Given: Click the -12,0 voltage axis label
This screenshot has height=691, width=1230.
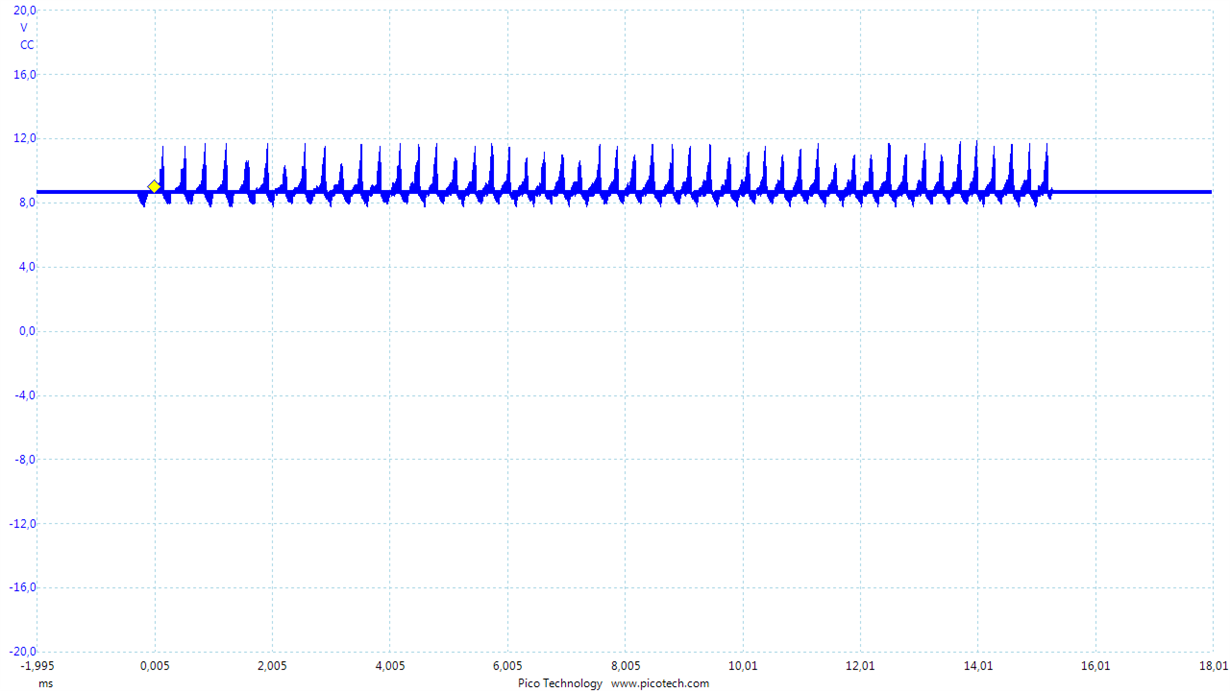Looking at the screenshot, I should tap(22, 523).
